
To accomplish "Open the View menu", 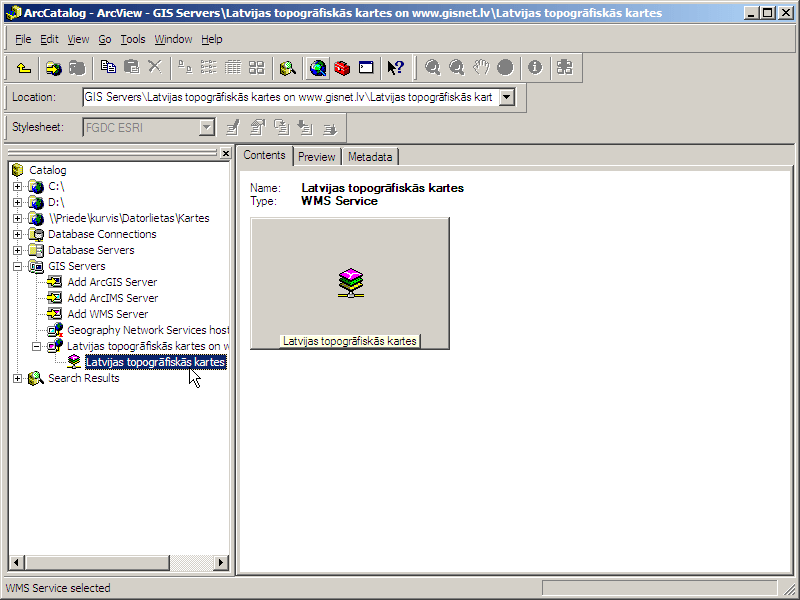I will [x=78, y=39].
